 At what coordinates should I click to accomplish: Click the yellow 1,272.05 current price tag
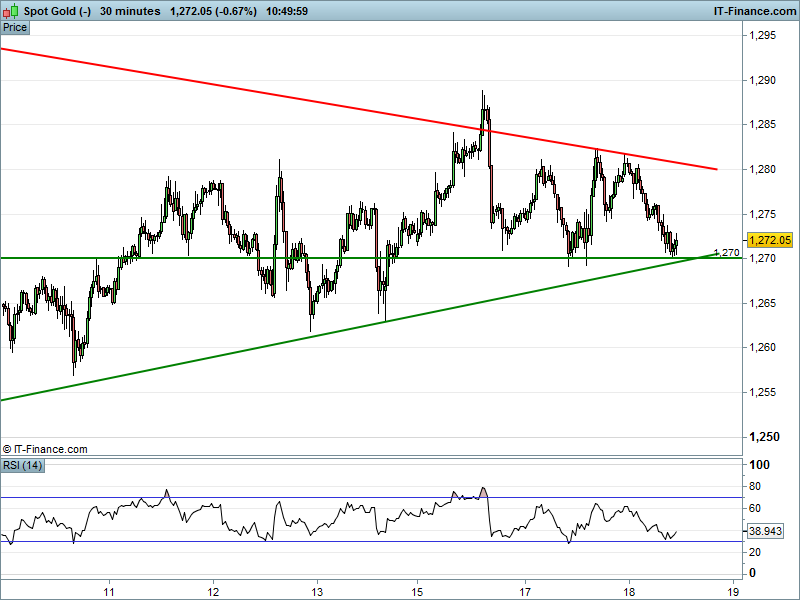tap(770, 240)
